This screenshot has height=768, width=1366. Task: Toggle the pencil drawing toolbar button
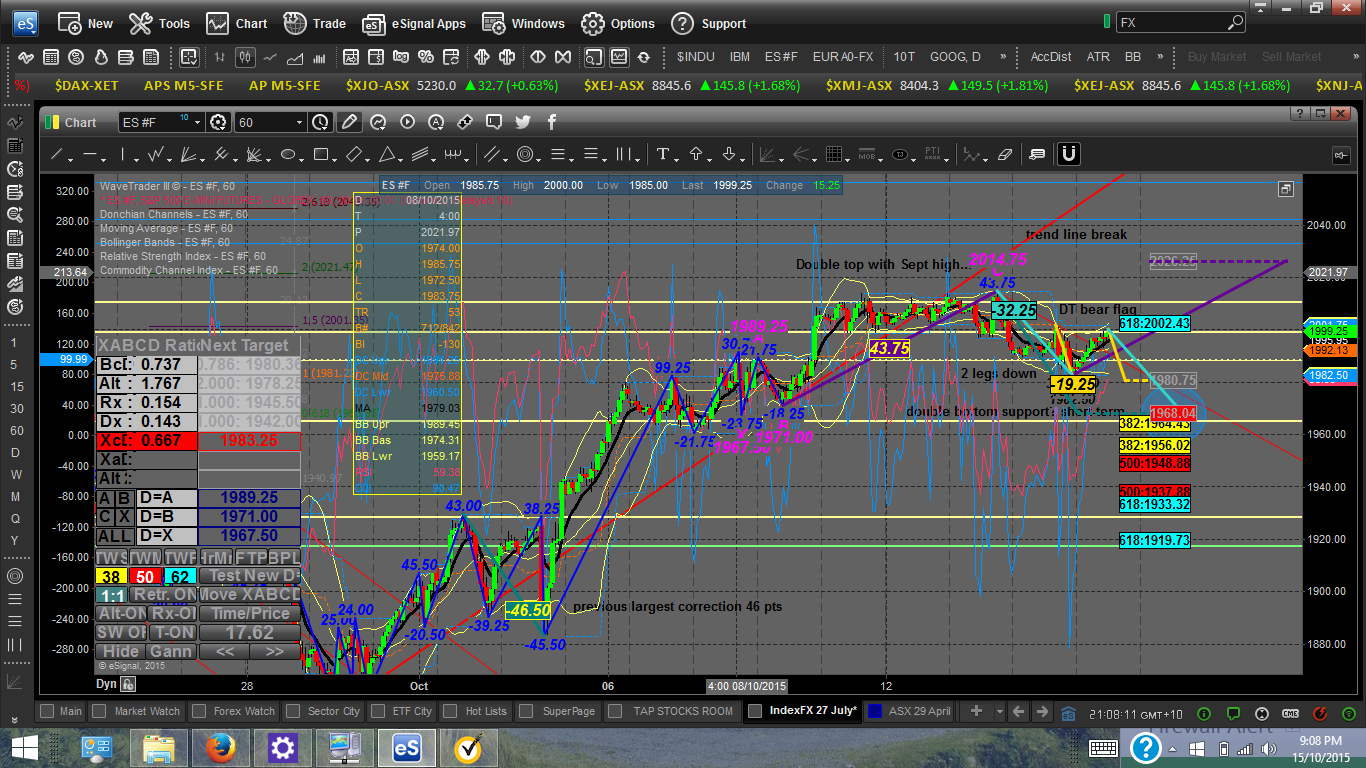pyautogui.click(x=349, y=122)
